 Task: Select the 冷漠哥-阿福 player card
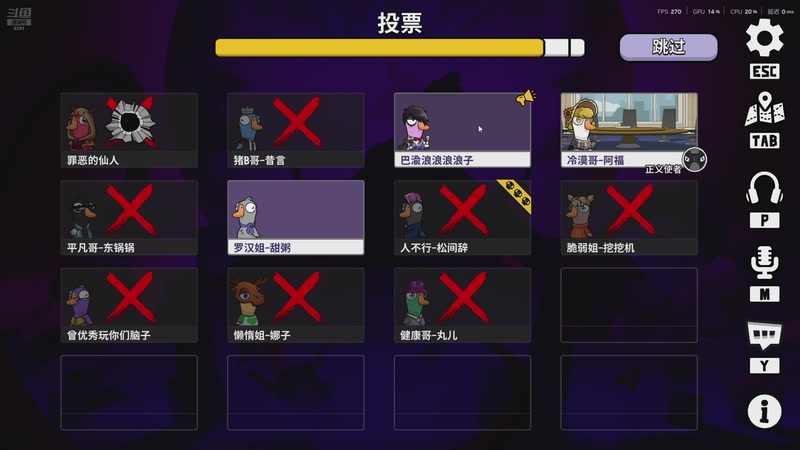(x=629, y=130)
